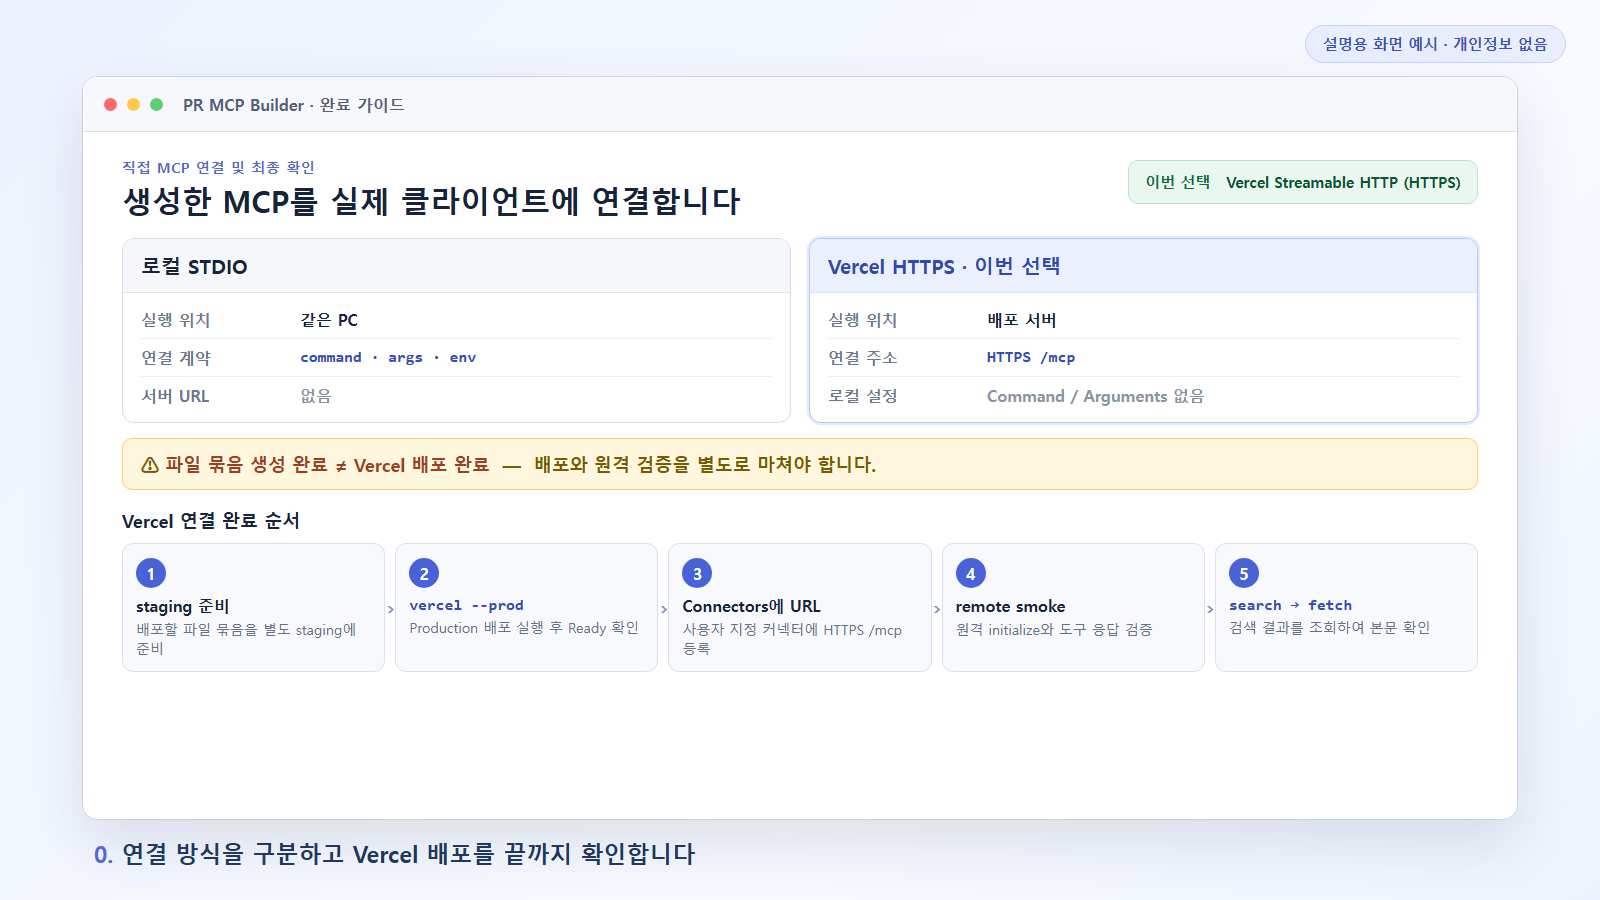This screenshot has height=900, width=1600.
Task: Click the '설명용 화면 예시 · 개인정보 없음' pill
Action: coord(1435,44)
